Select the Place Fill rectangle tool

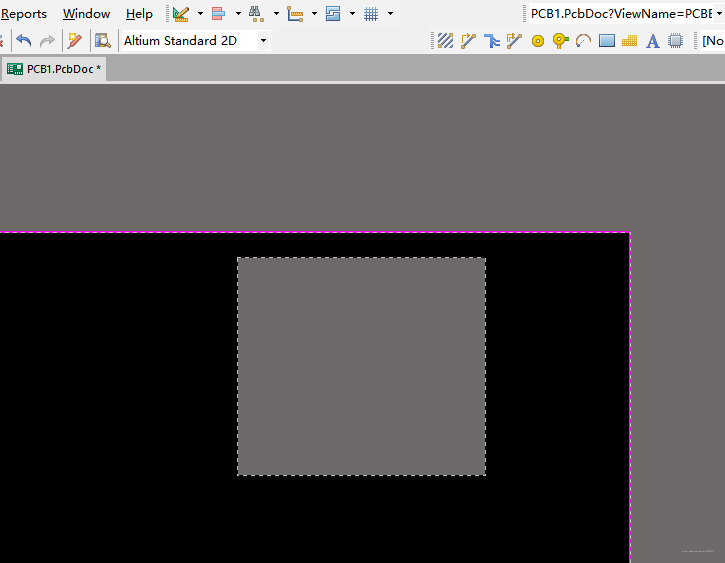[x=607, y=41]
